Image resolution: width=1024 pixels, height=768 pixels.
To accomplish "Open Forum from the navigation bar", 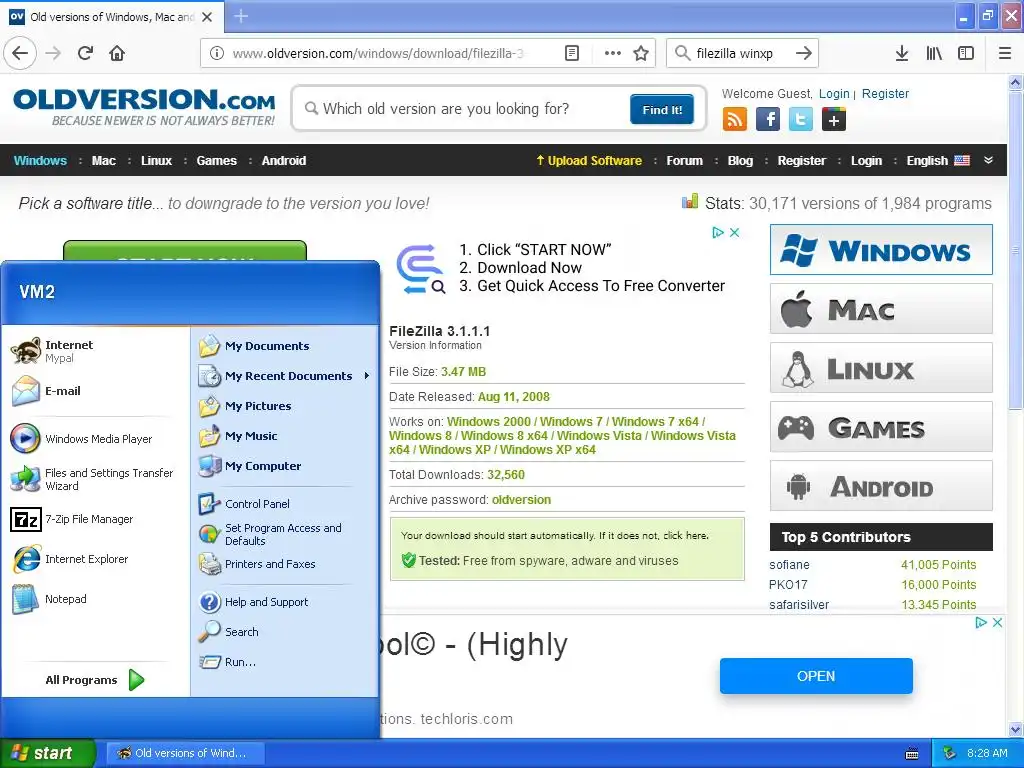I will point(684,161).
